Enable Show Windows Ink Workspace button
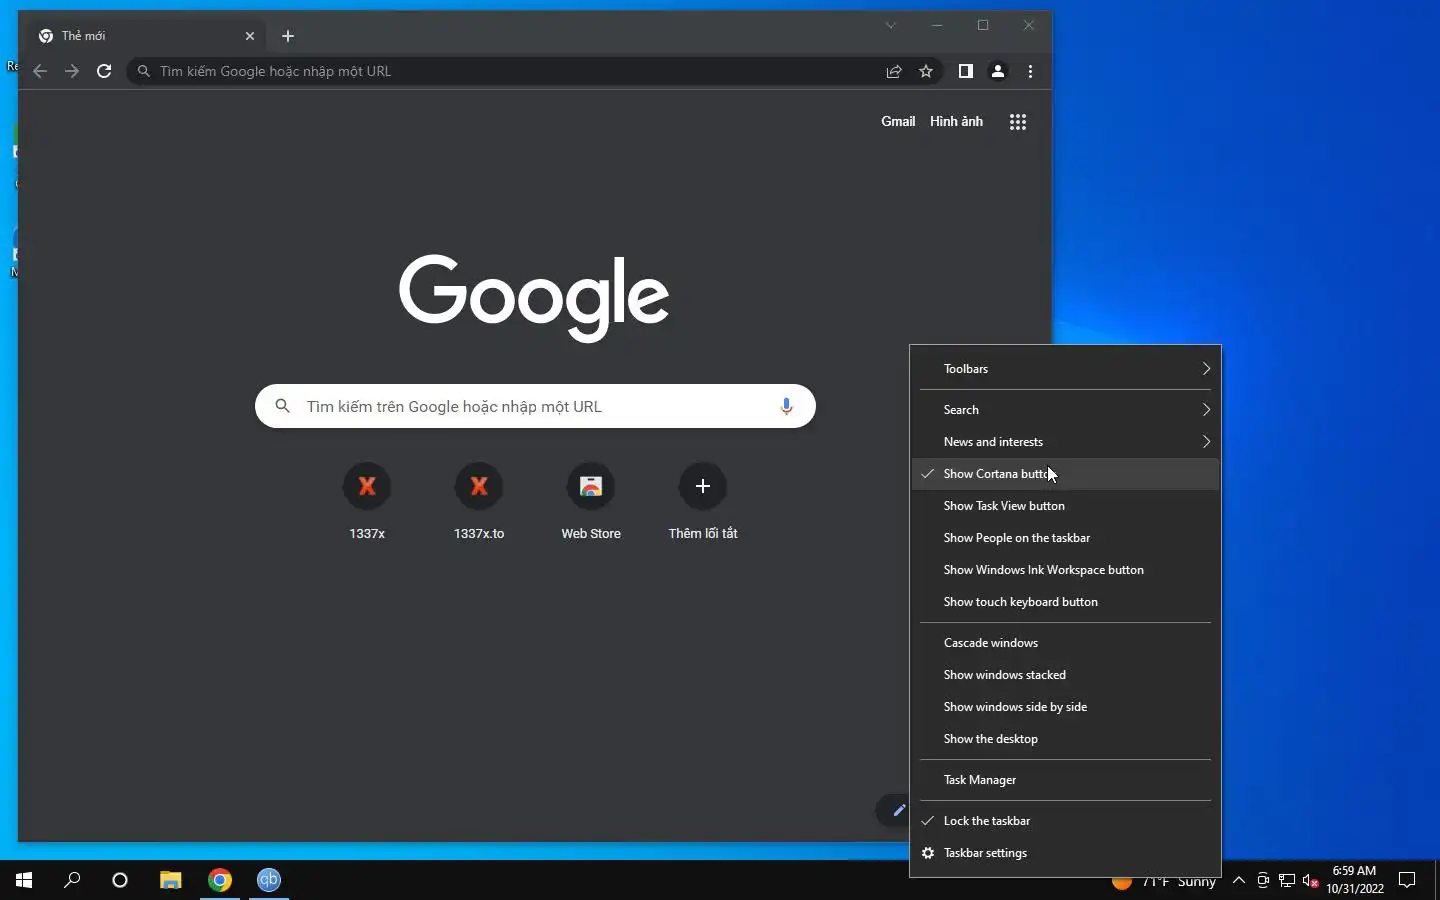The width and height of the screenshot is (1440, 900). coord(1065,570)
